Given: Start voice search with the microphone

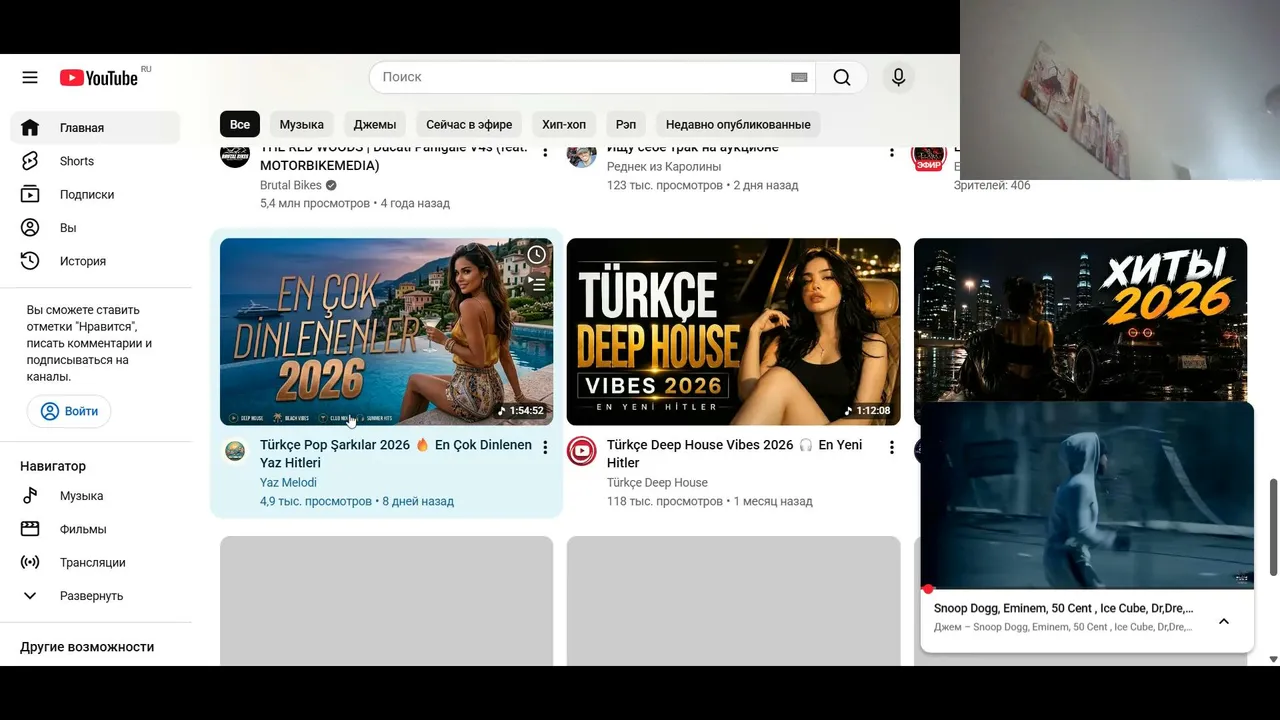Looking at the screenshot, I should click(898, 77).
